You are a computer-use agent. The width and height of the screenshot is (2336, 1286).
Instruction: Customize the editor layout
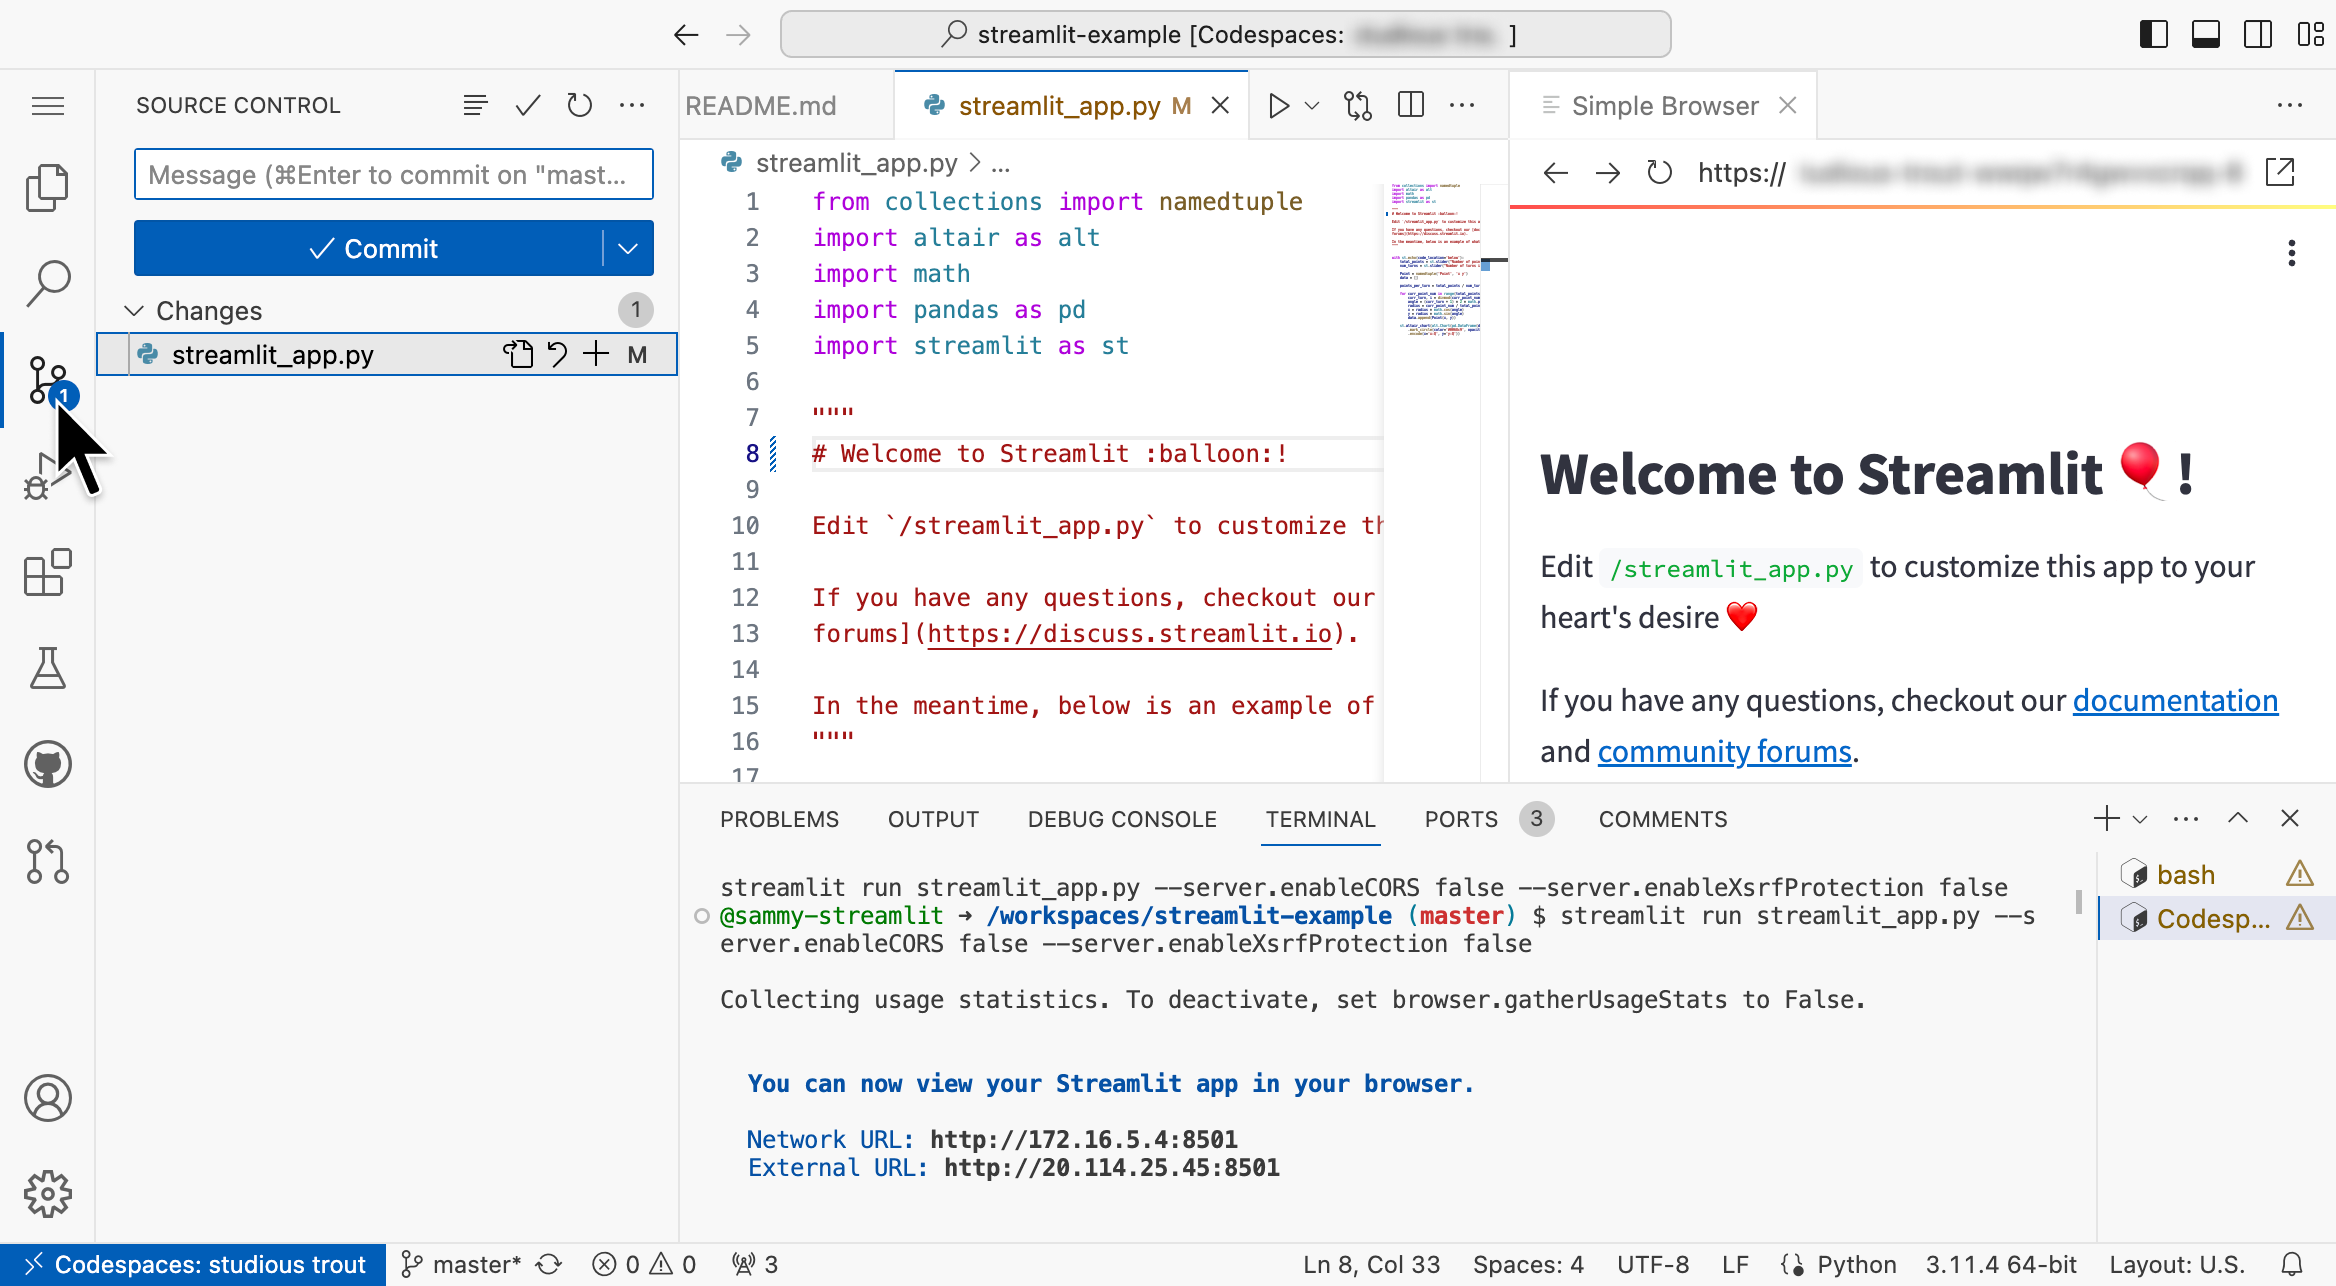[x=2310, y=35]
